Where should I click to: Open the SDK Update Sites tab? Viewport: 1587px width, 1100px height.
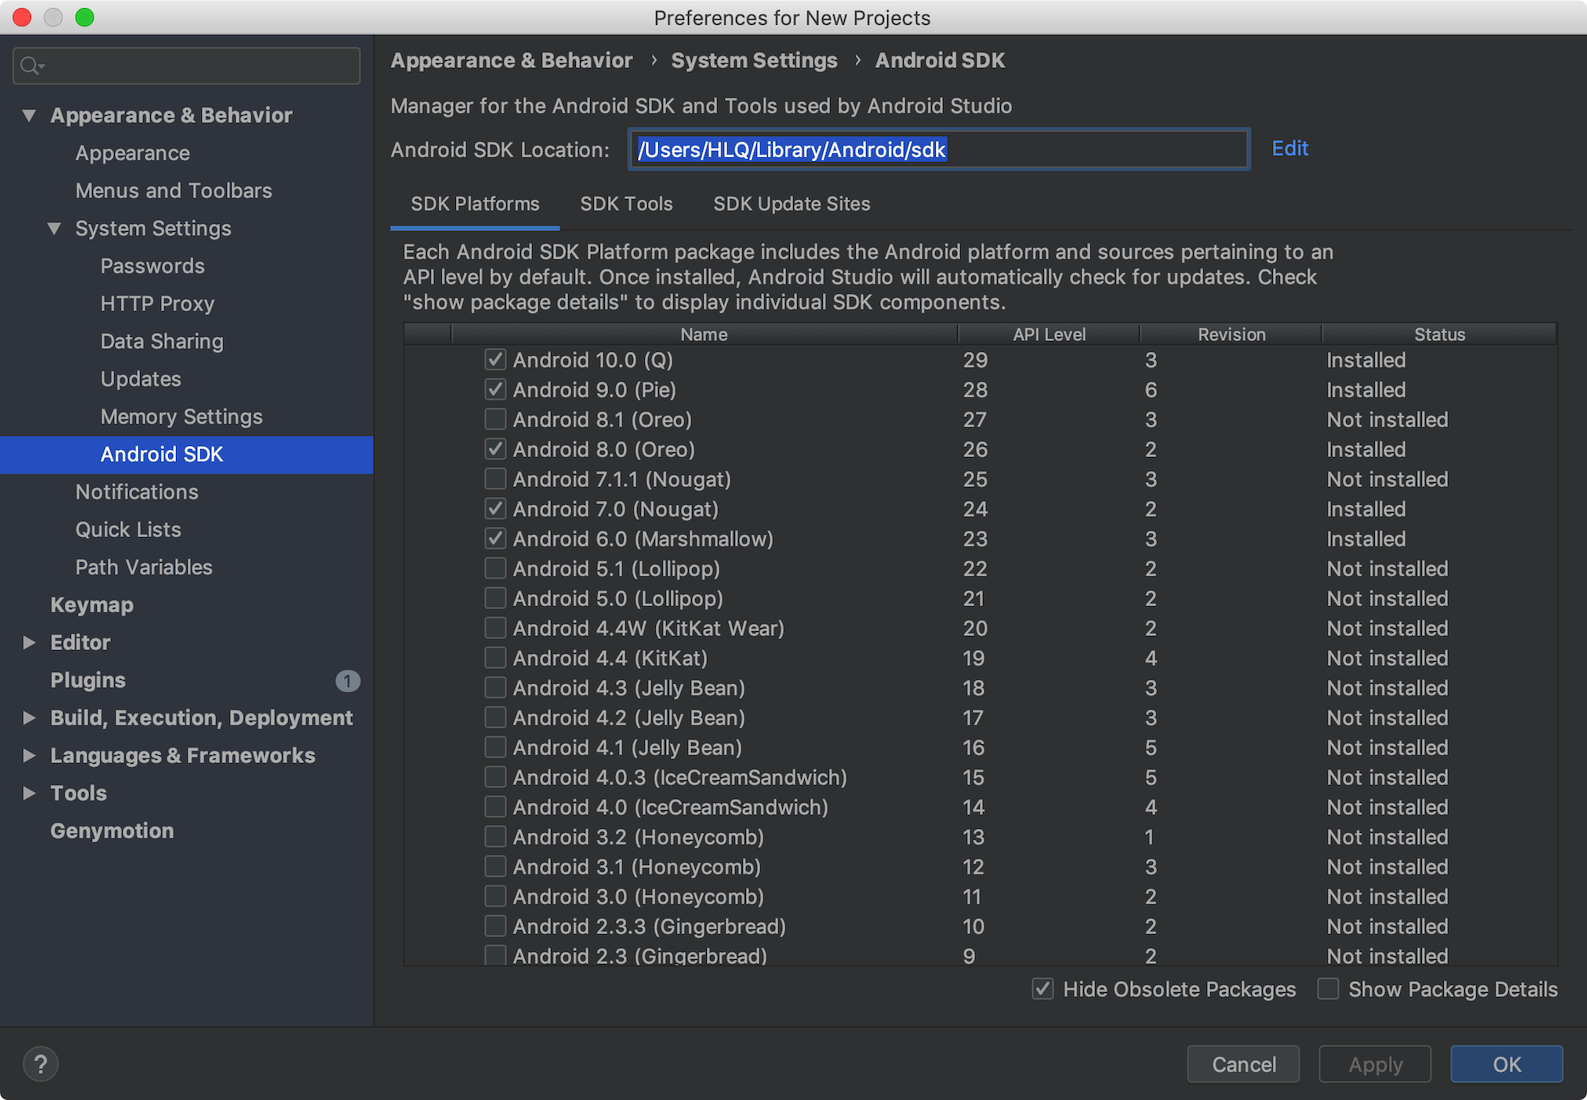pyautogui.click(x=791, y=204)
